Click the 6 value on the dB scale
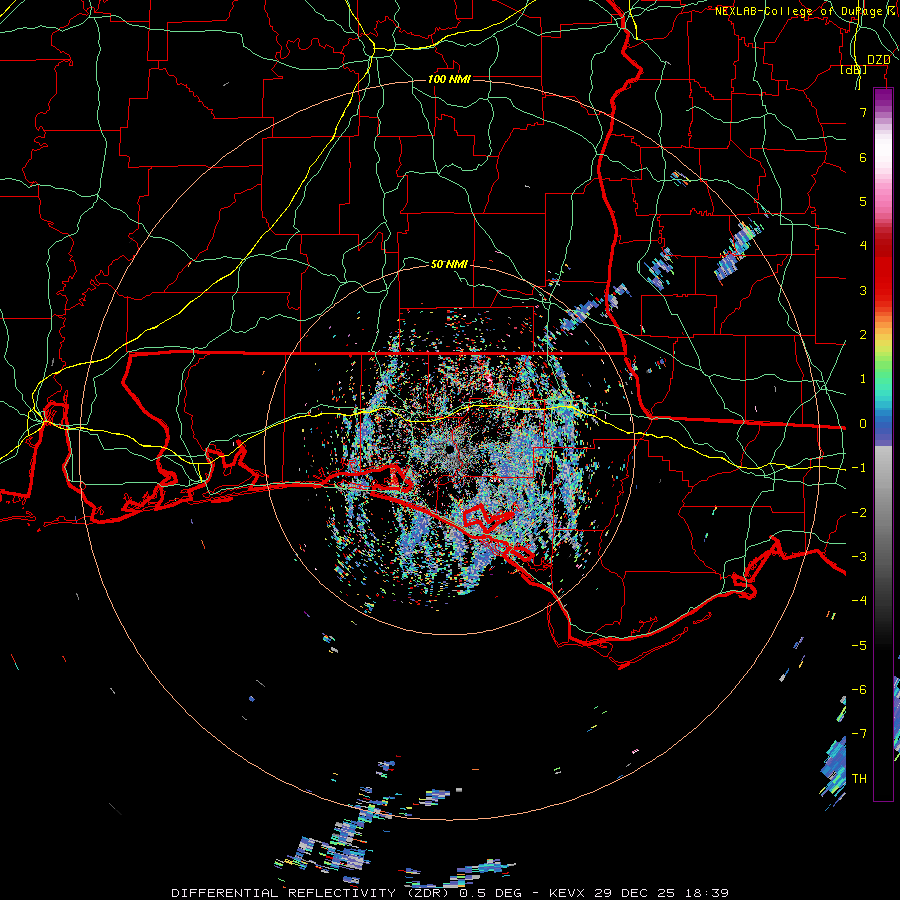The image size is (900, 900). click(863, 157)
